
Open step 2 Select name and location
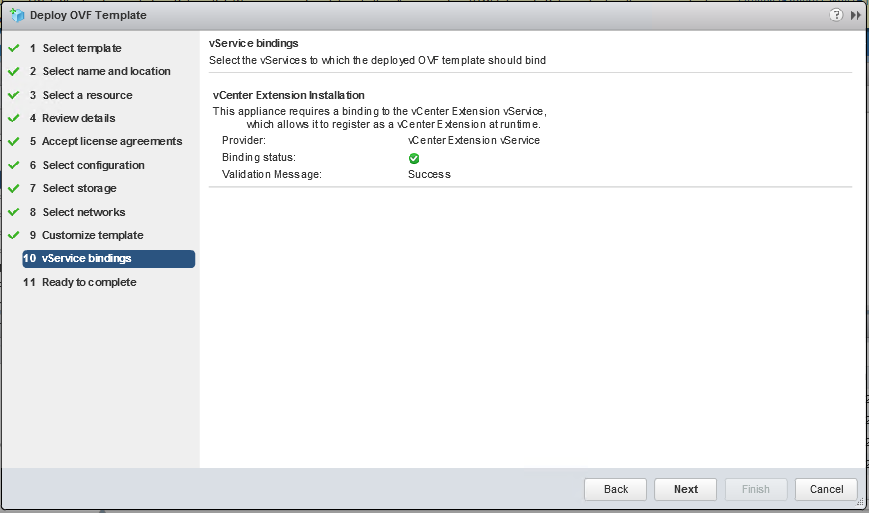tap(100, 71)
